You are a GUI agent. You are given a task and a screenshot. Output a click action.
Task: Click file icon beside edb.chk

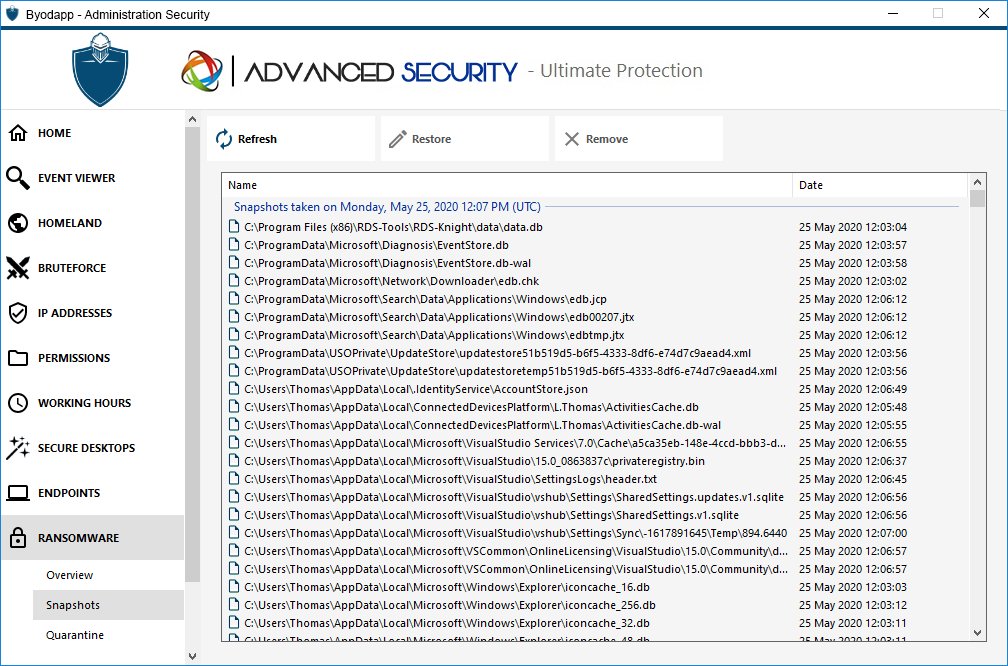coord(234,281)
